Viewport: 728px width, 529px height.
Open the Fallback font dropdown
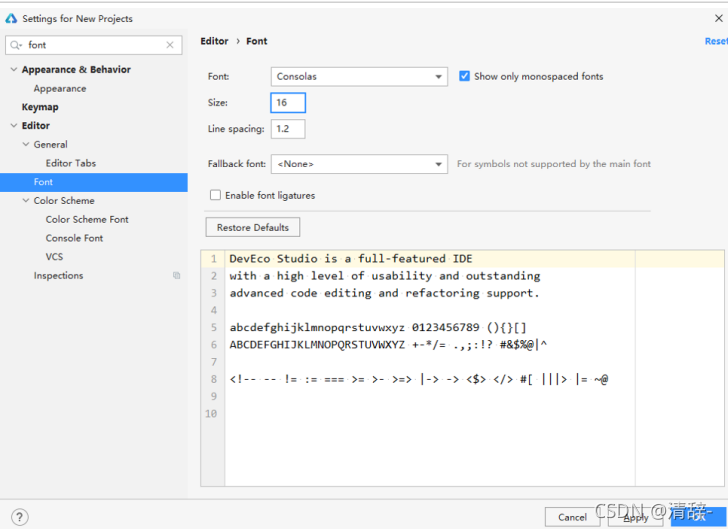pyautogui.click(x=359, y=164)
